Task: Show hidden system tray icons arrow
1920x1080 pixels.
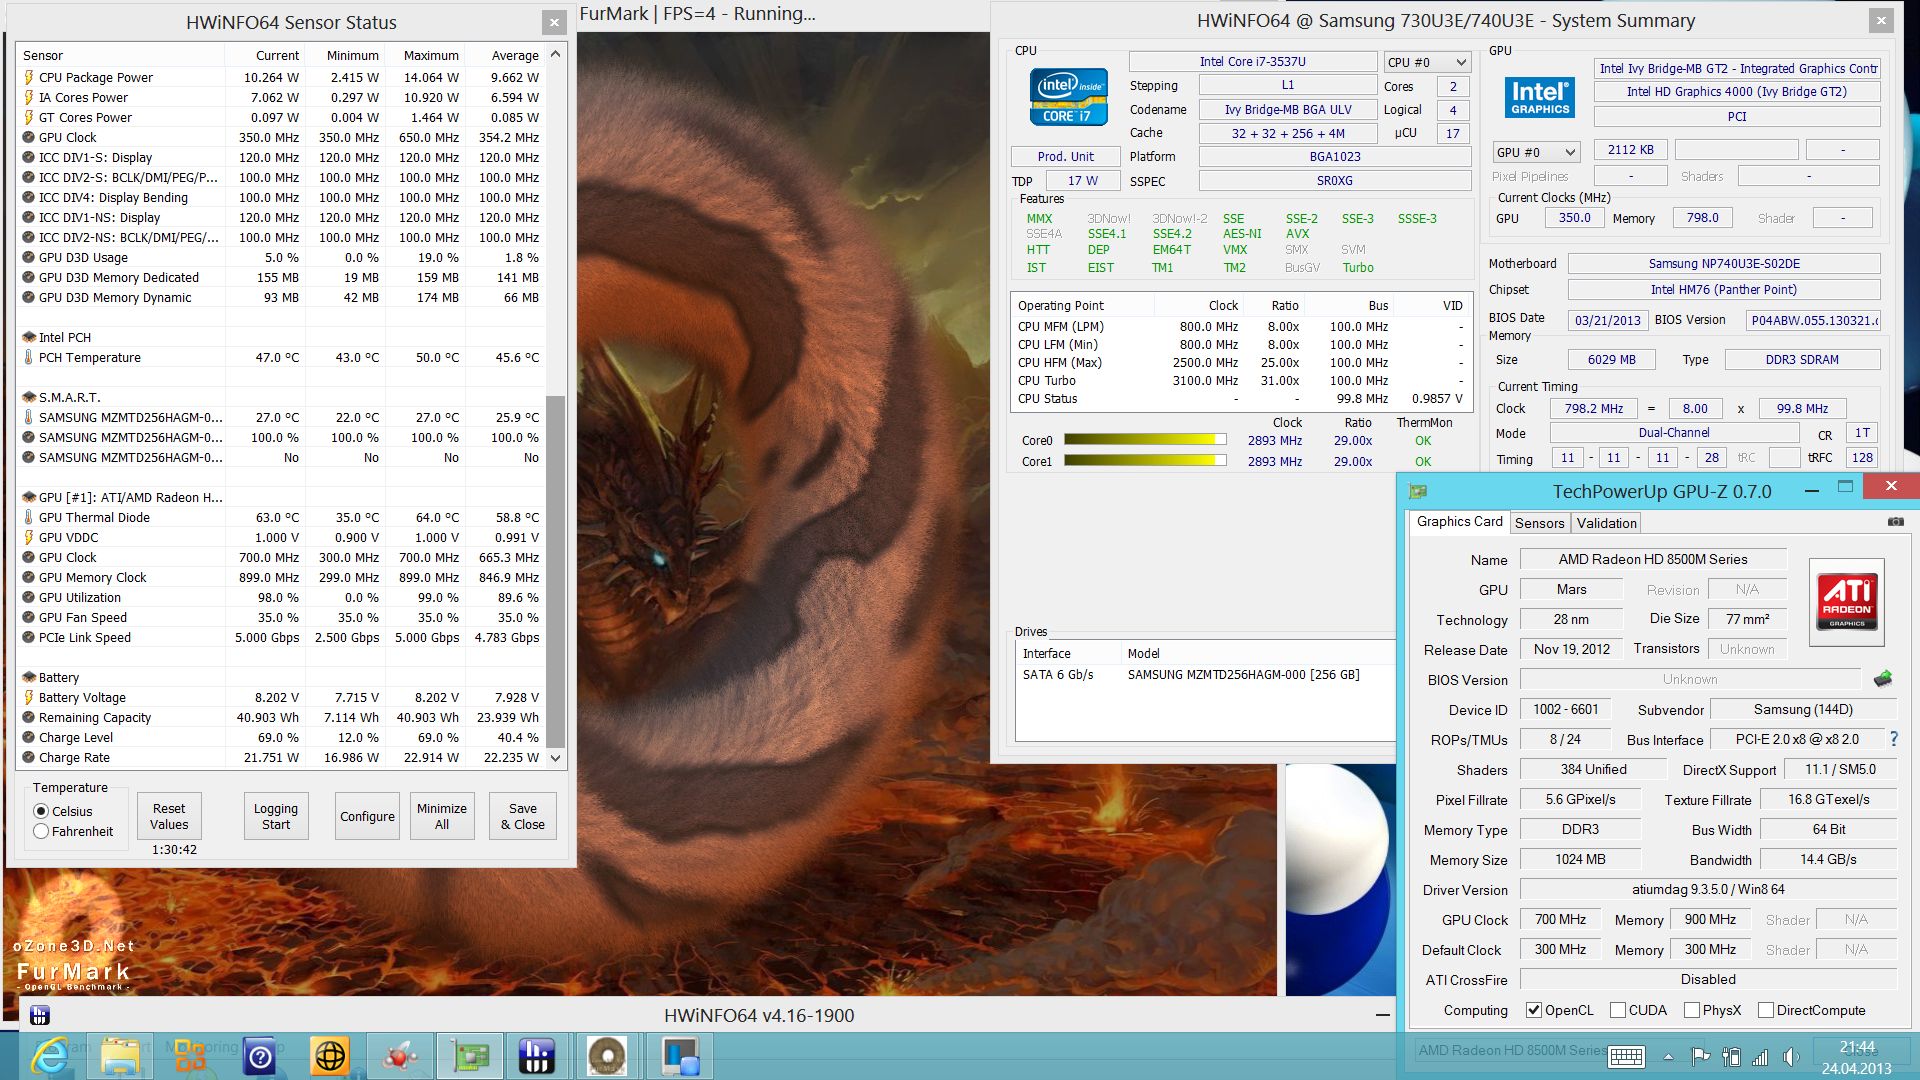Action: [x=1668, y=1057]
